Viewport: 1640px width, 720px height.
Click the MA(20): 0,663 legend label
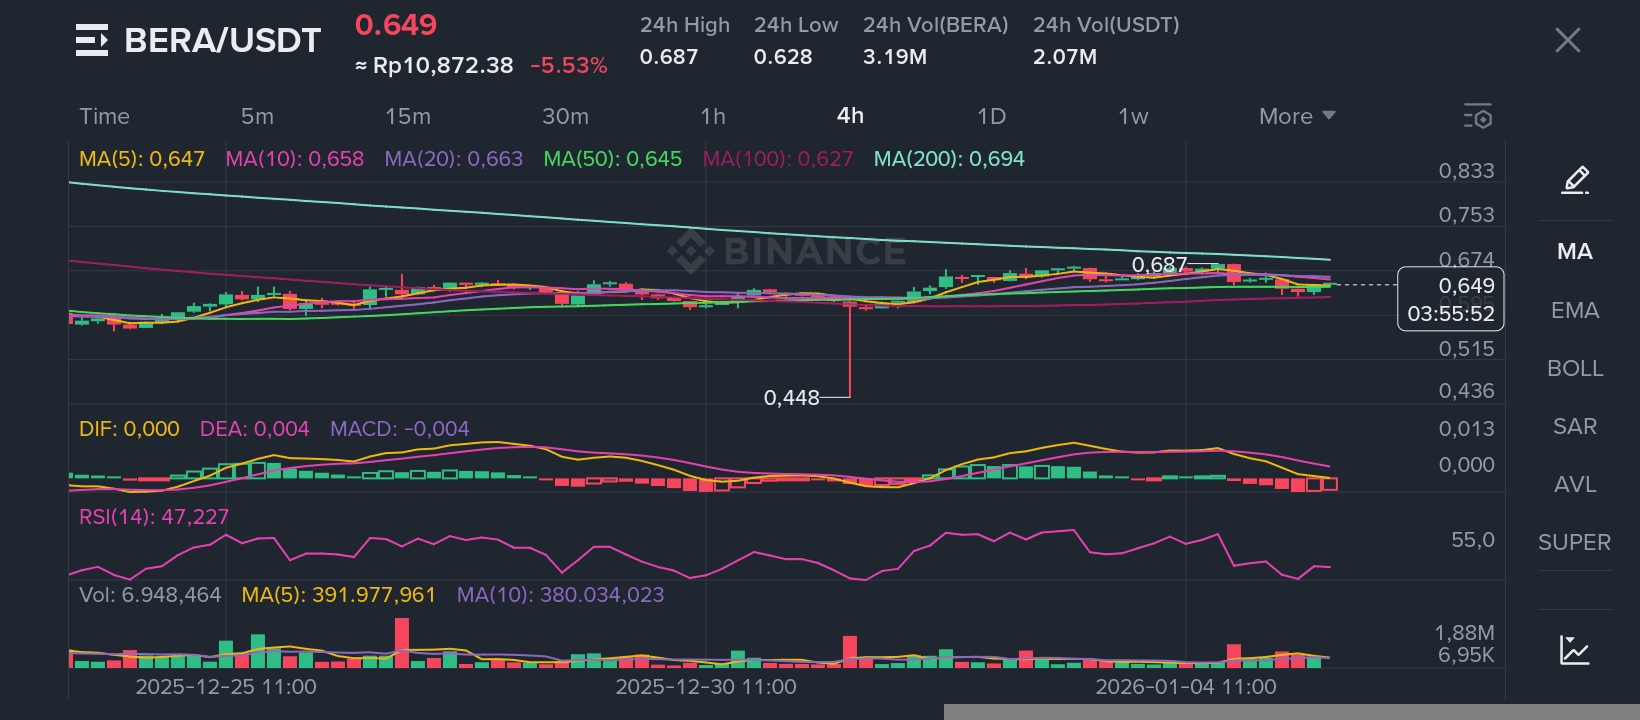pyautogui.click(x=454, y=159)
